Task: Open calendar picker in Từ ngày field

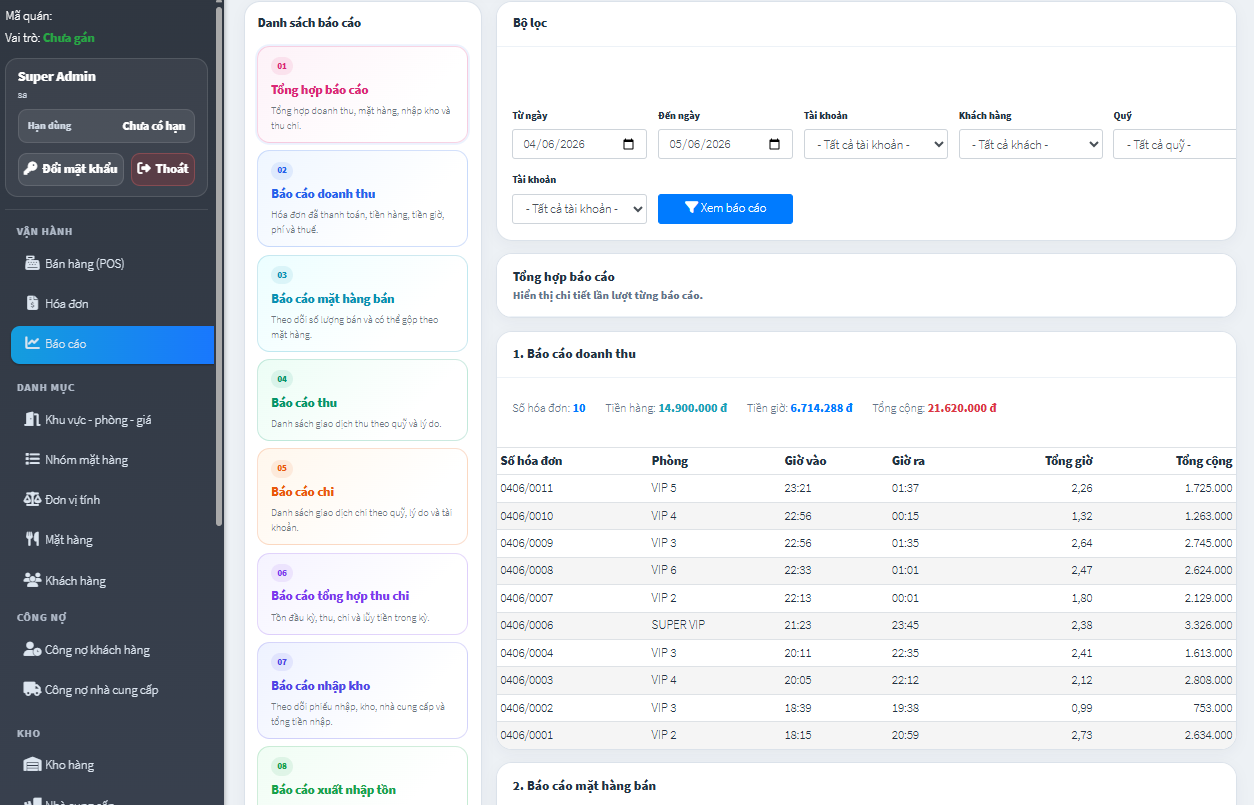Action: (628, 144)
